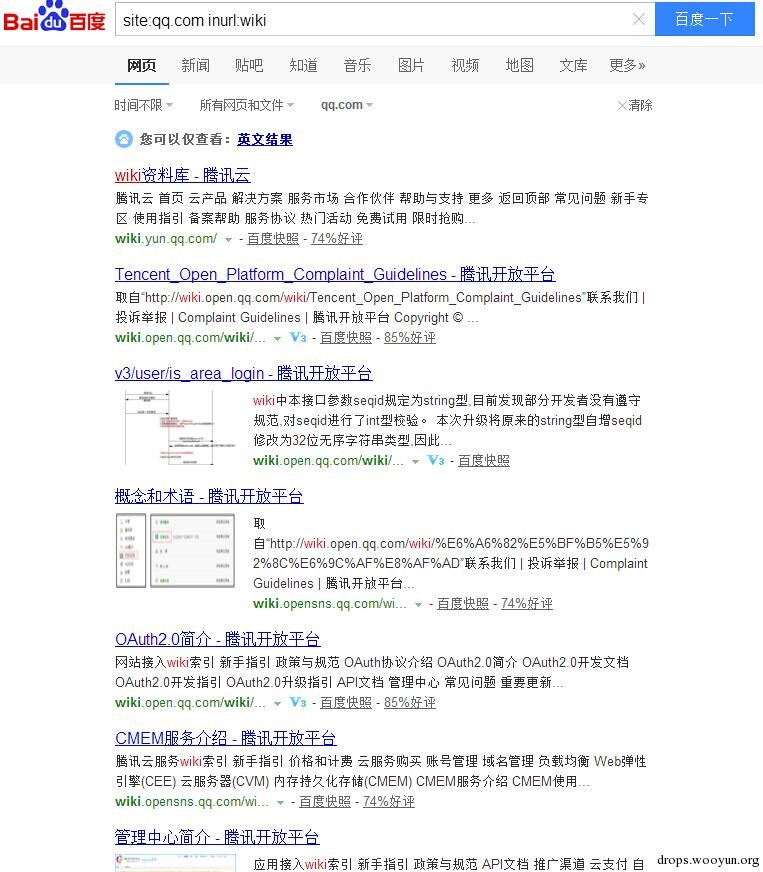The image size is (763, 872).
Task: Click the paw icon beside 您可以仅查看
Action: pyautogui.click(x=124, y=139)
